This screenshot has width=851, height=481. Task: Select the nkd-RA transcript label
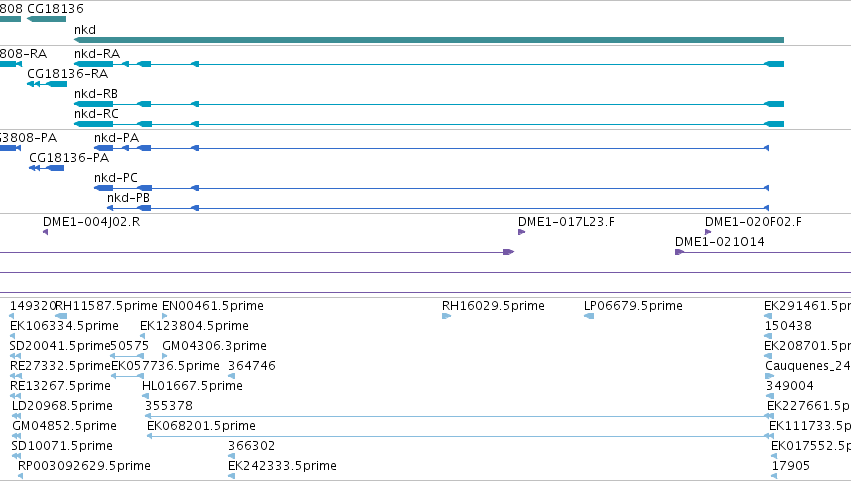pos(97,54)
